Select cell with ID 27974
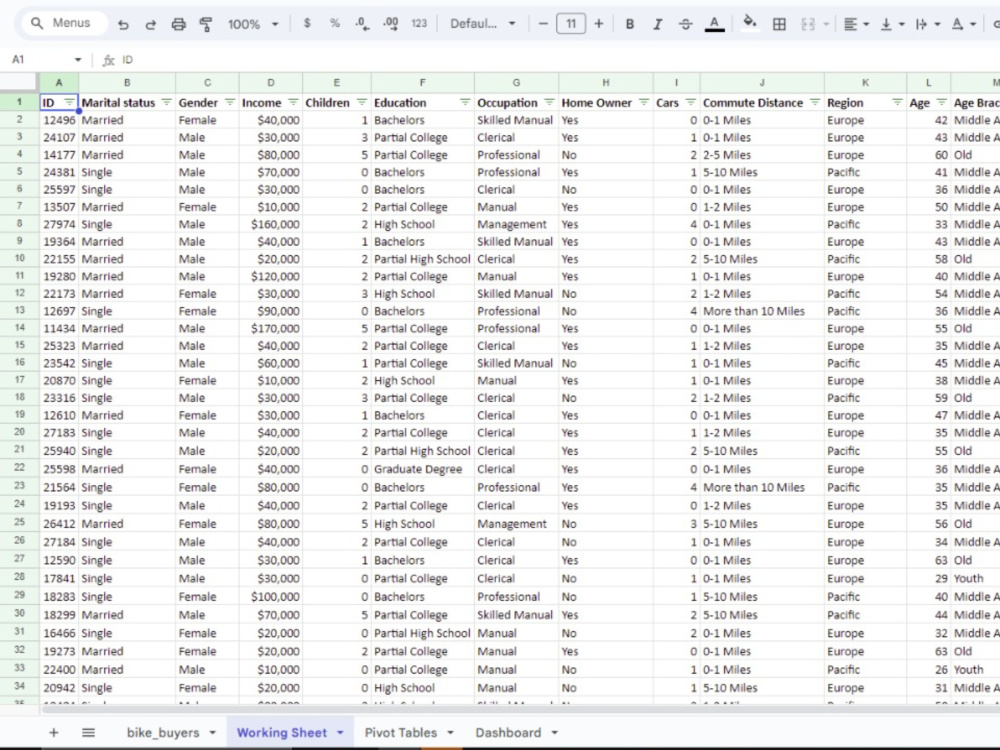The image size is (1000, 750). [59, 224]
